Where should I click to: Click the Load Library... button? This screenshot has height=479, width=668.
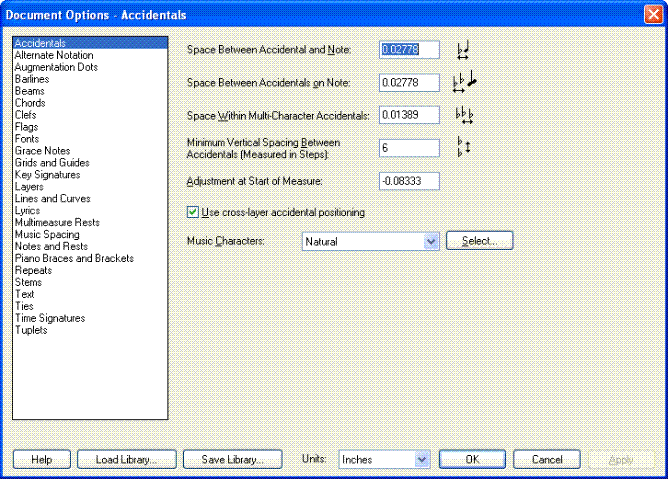coord(126,459)
